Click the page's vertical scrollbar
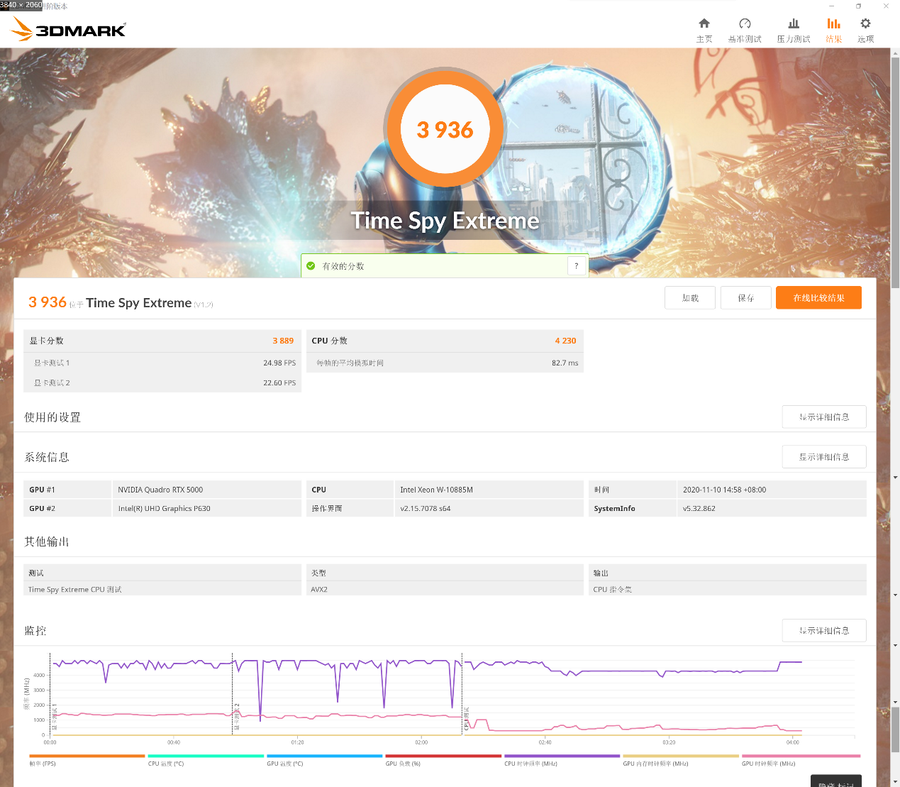The width and height of the screenshot is (900, 787). pyautogui.click(x=894, y=400)
